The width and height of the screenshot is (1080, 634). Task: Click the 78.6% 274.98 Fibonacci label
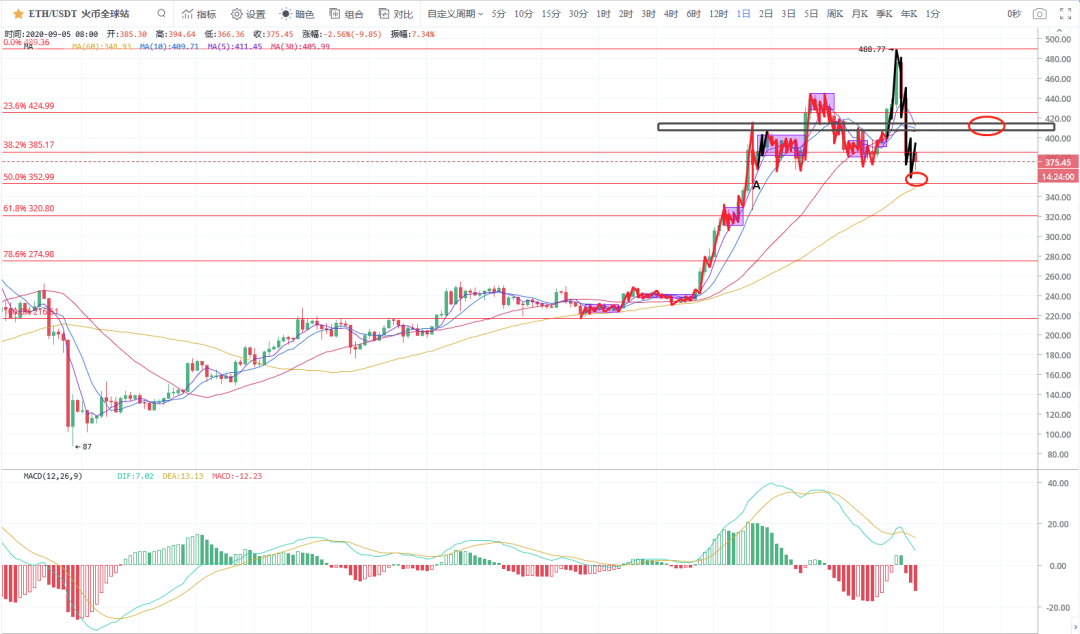29,254
